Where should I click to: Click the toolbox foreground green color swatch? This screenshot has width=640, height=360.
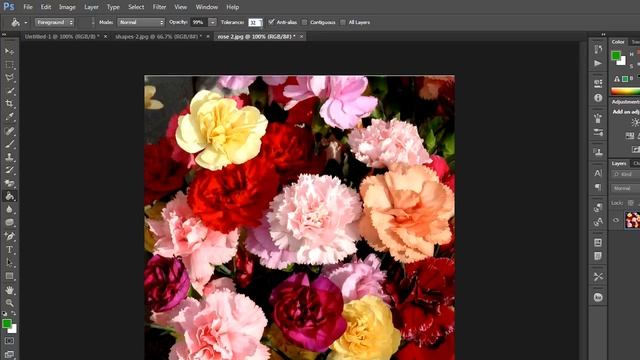[7, 324]
